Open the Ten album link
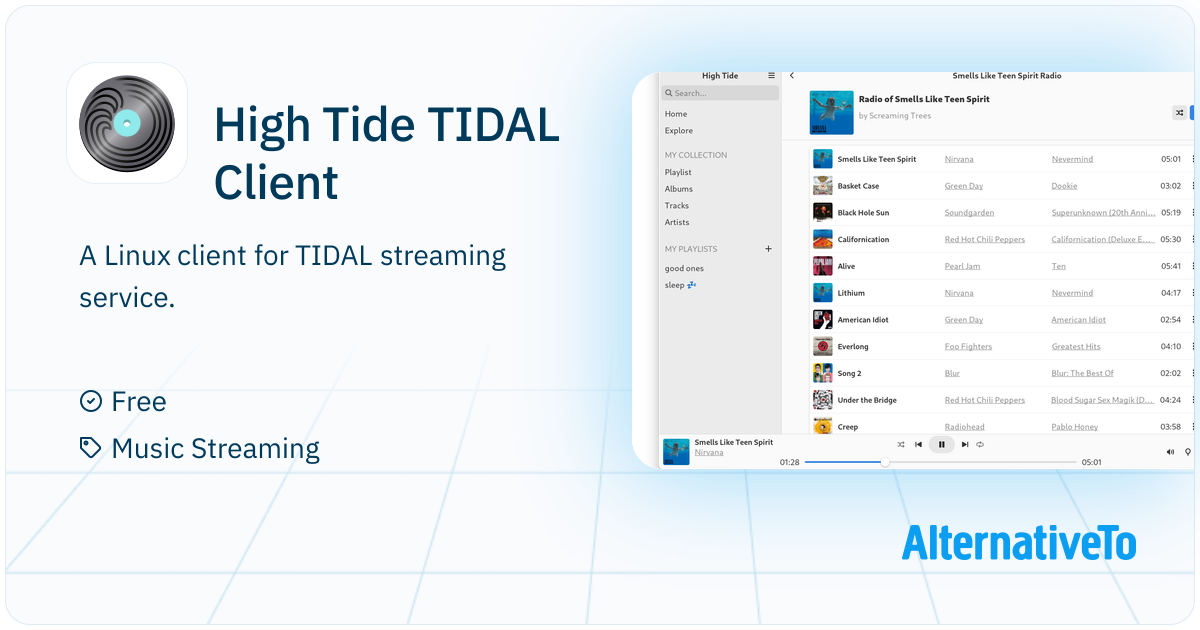The image size is (1200, 630). pos(1059,267)
